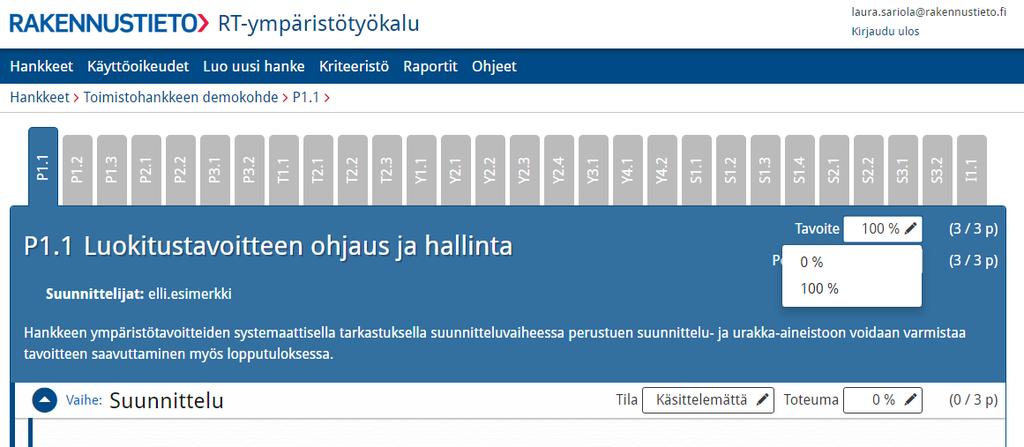Click the pencil icon in the Toteuma field
The image size is (1024, 447).
[x=912, y=400]
